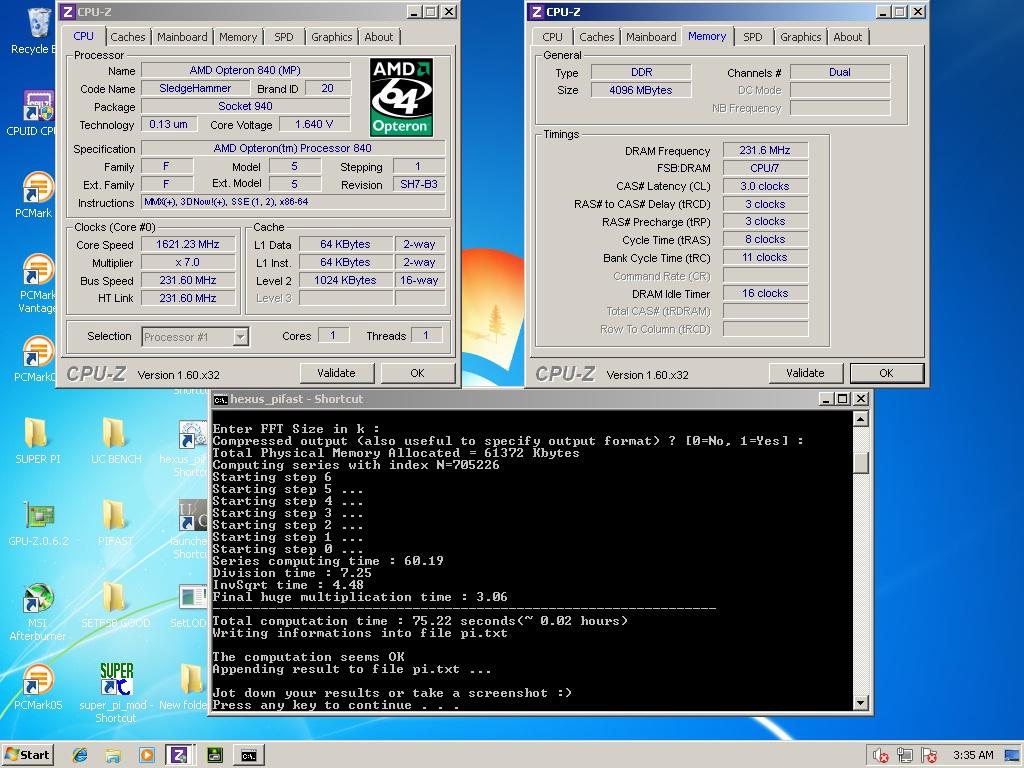Expand the Processor #1 selection dropdown
The height and width of the screenshot is (768, 1024).
point(241,337)
